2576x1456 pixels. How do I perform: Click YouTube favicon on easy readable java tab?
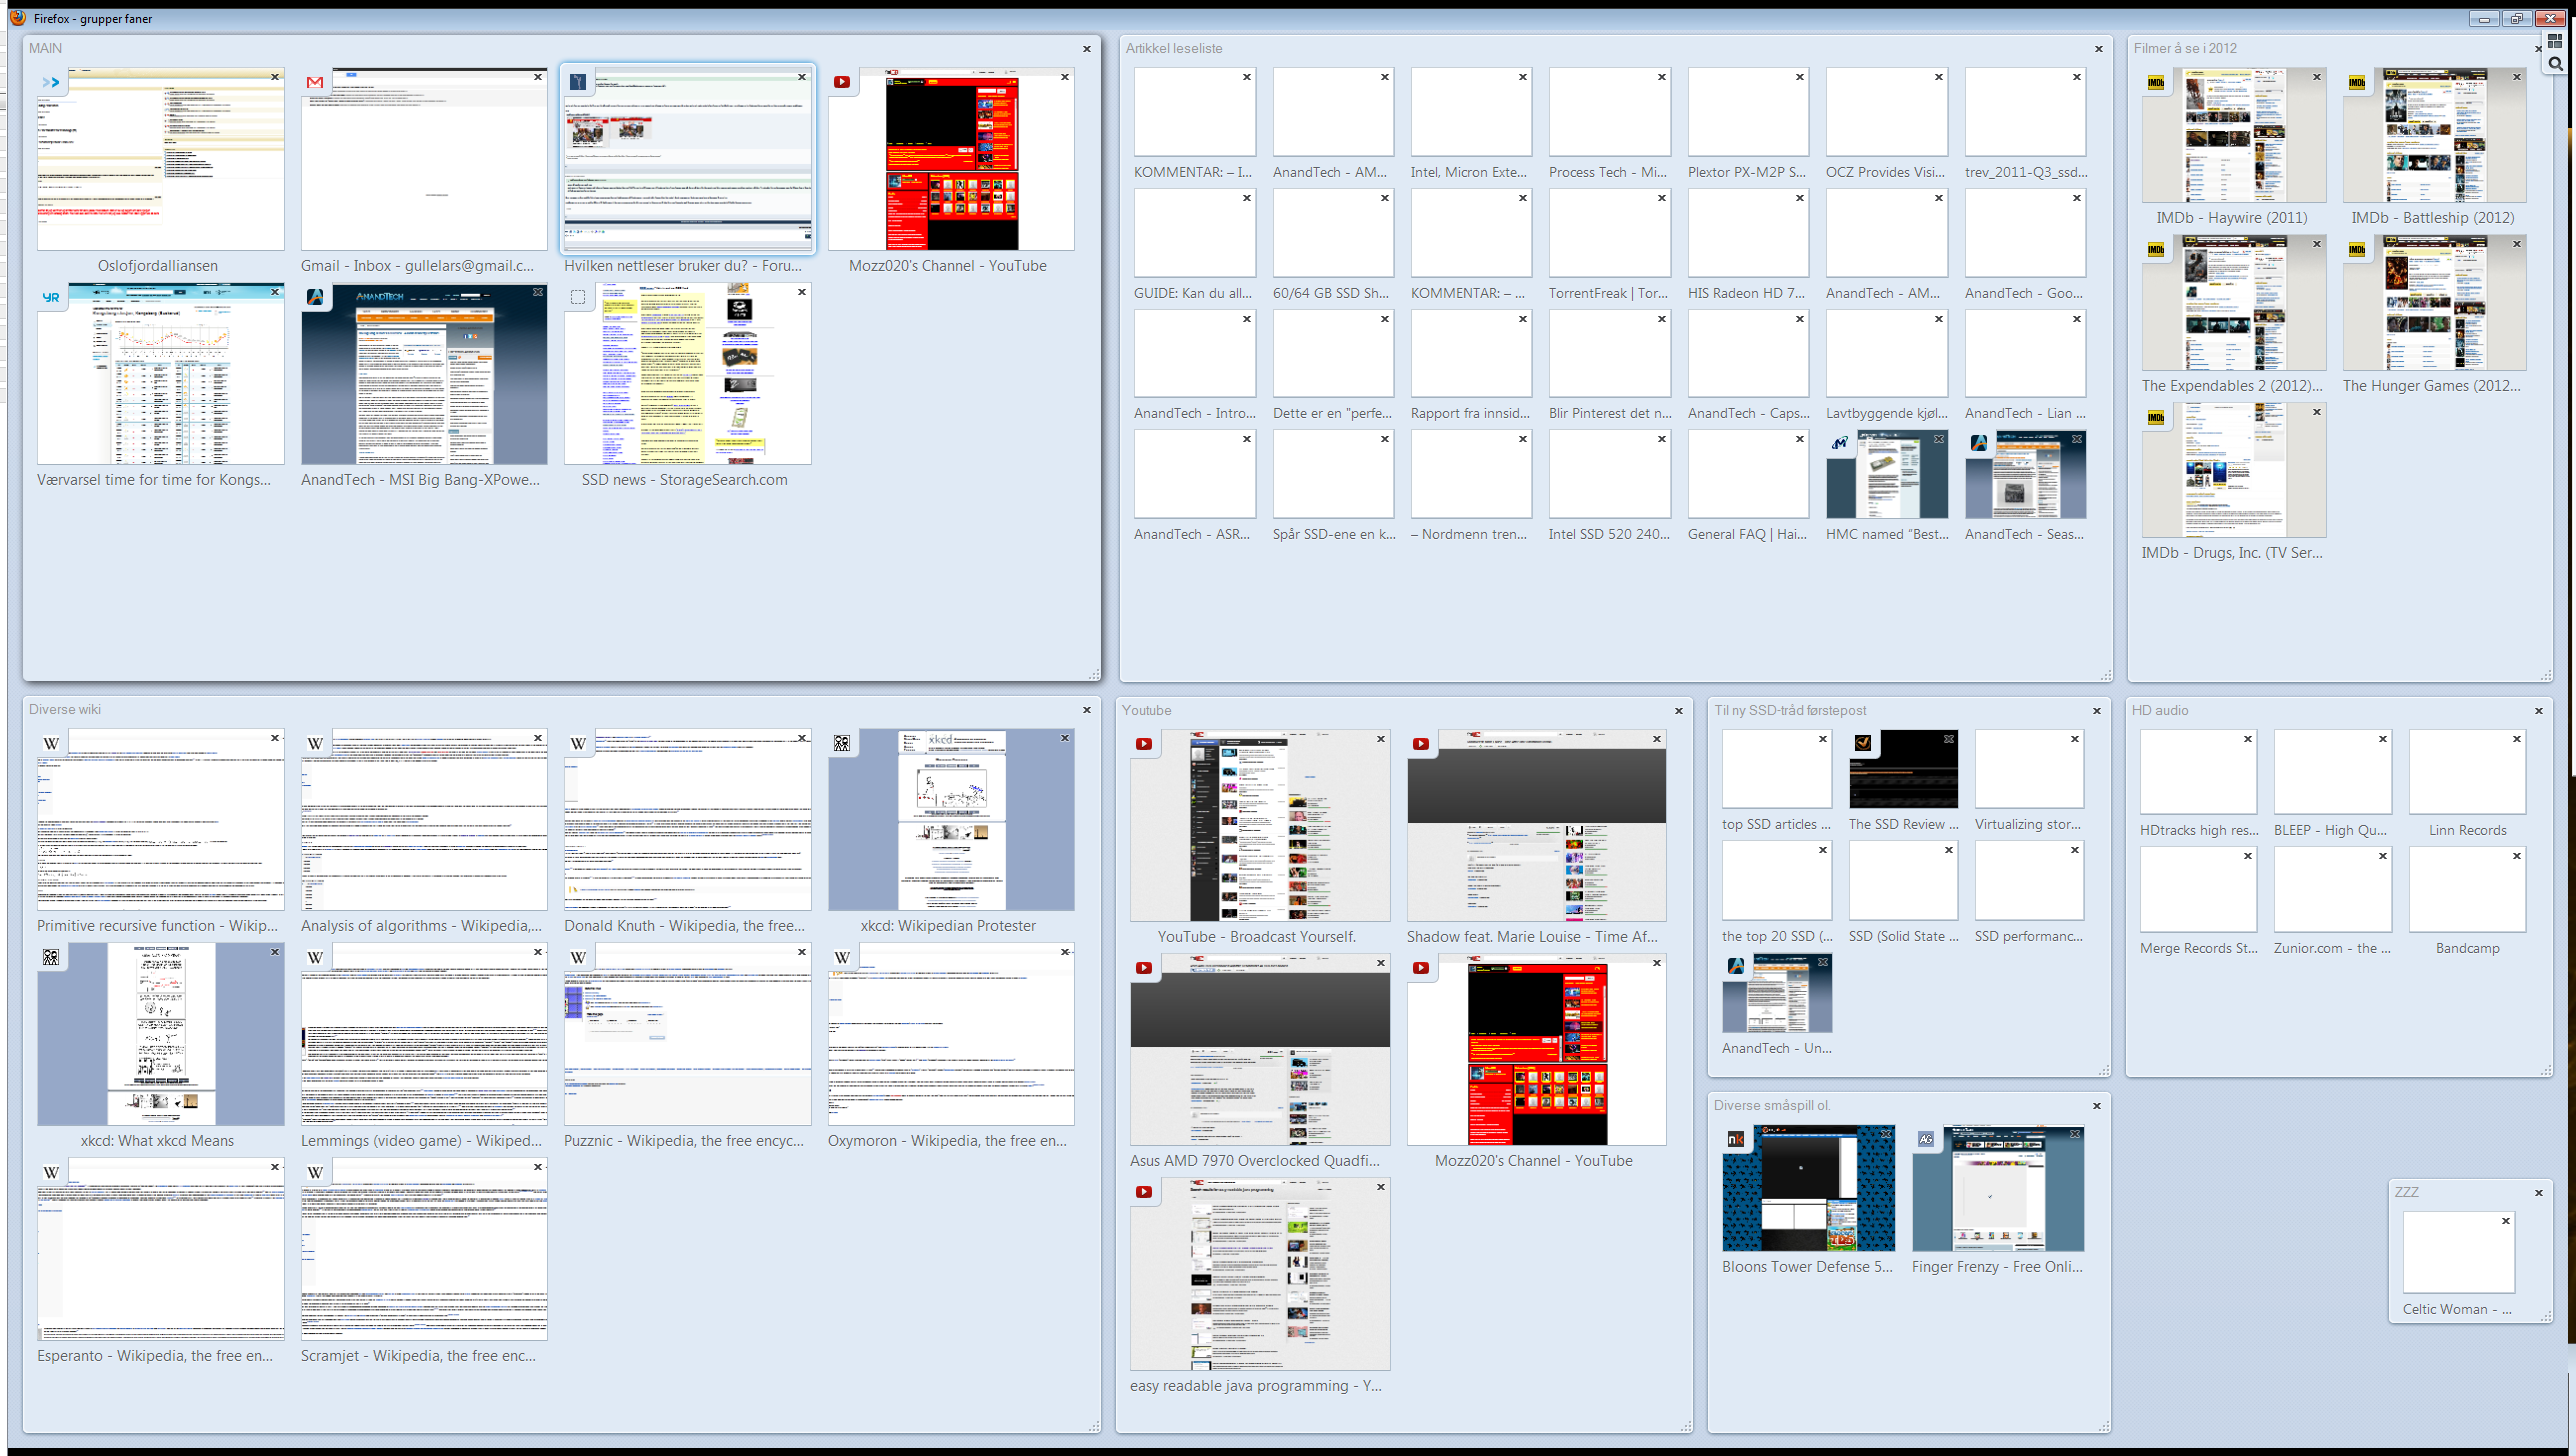point(1144,1191)
